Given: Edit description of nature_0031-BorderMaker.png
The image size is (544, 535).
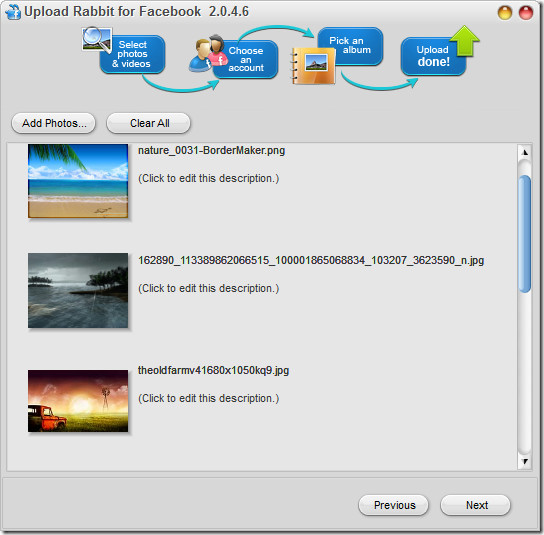Looking at the screenshot, I should tap(209, 178).
